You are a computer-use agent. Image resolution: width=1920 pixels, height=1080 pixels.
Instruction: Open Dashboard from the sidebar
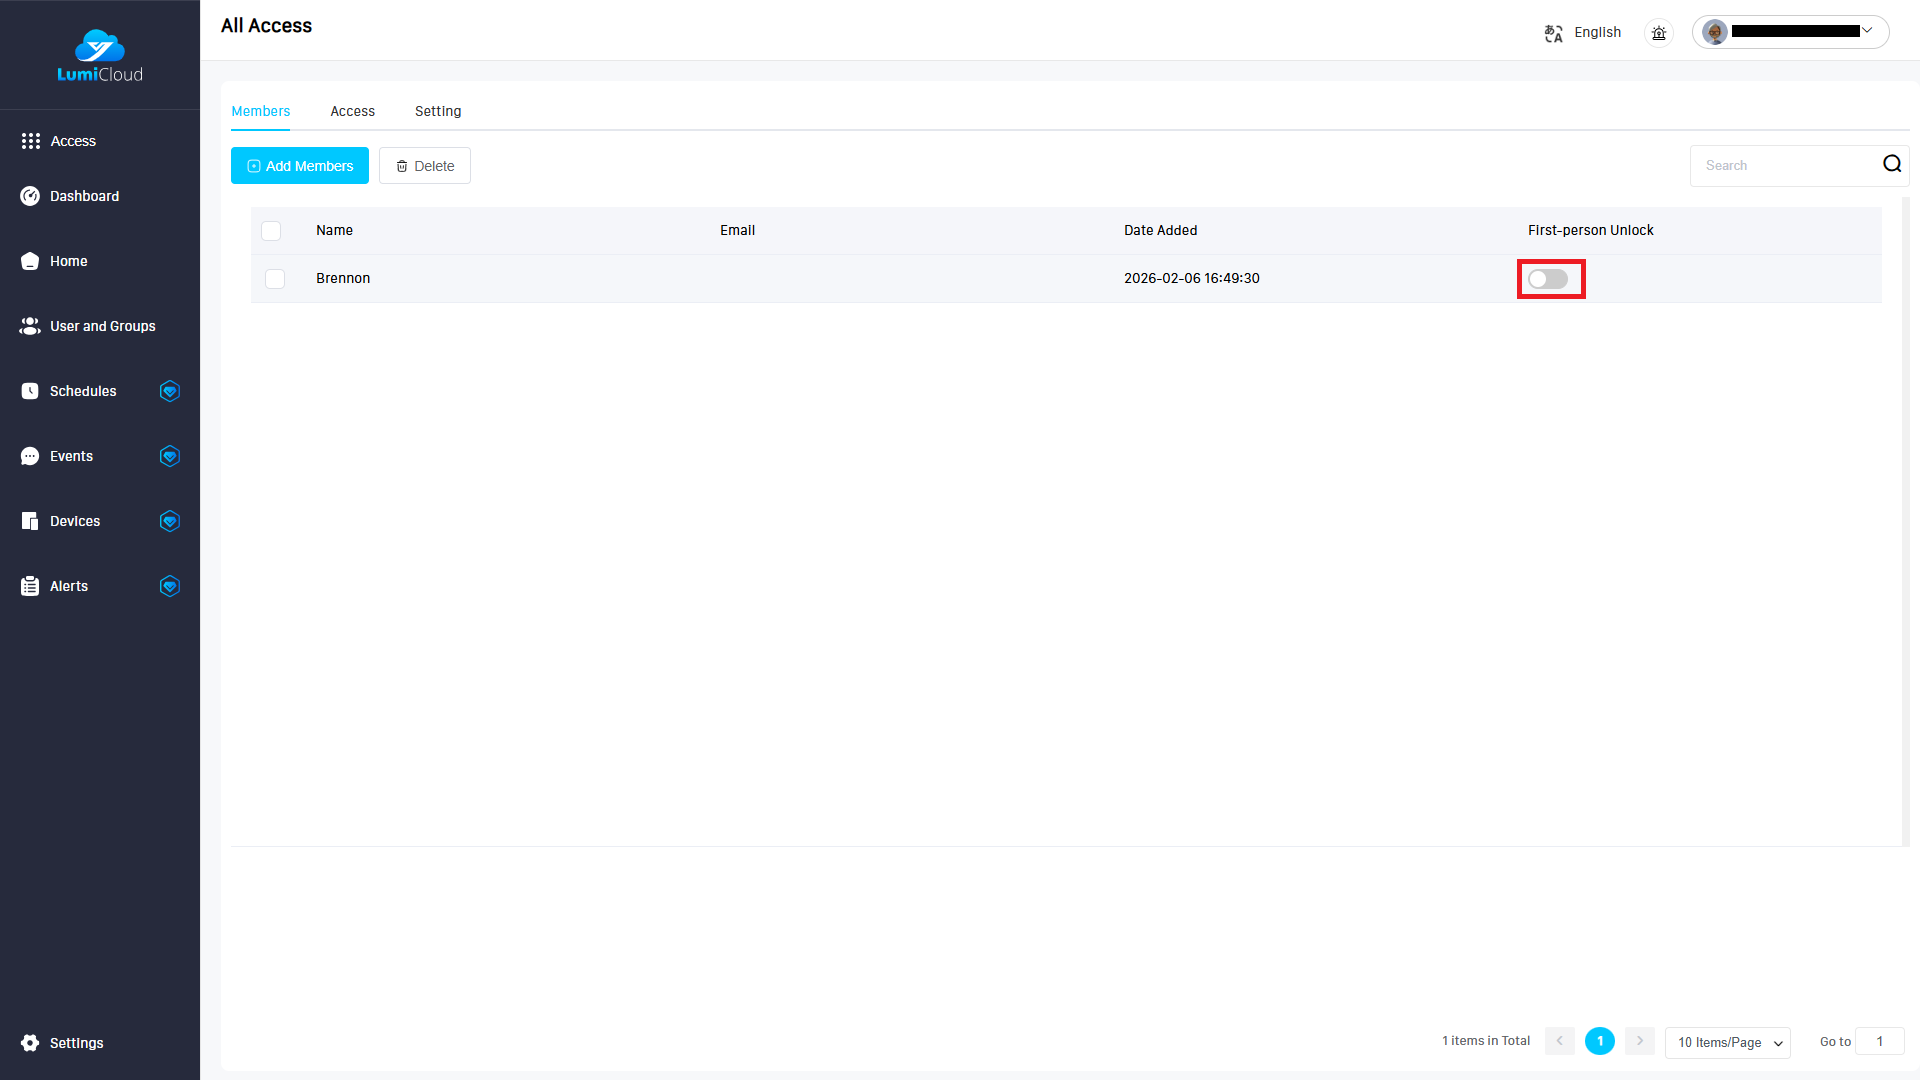click(84, 196)
